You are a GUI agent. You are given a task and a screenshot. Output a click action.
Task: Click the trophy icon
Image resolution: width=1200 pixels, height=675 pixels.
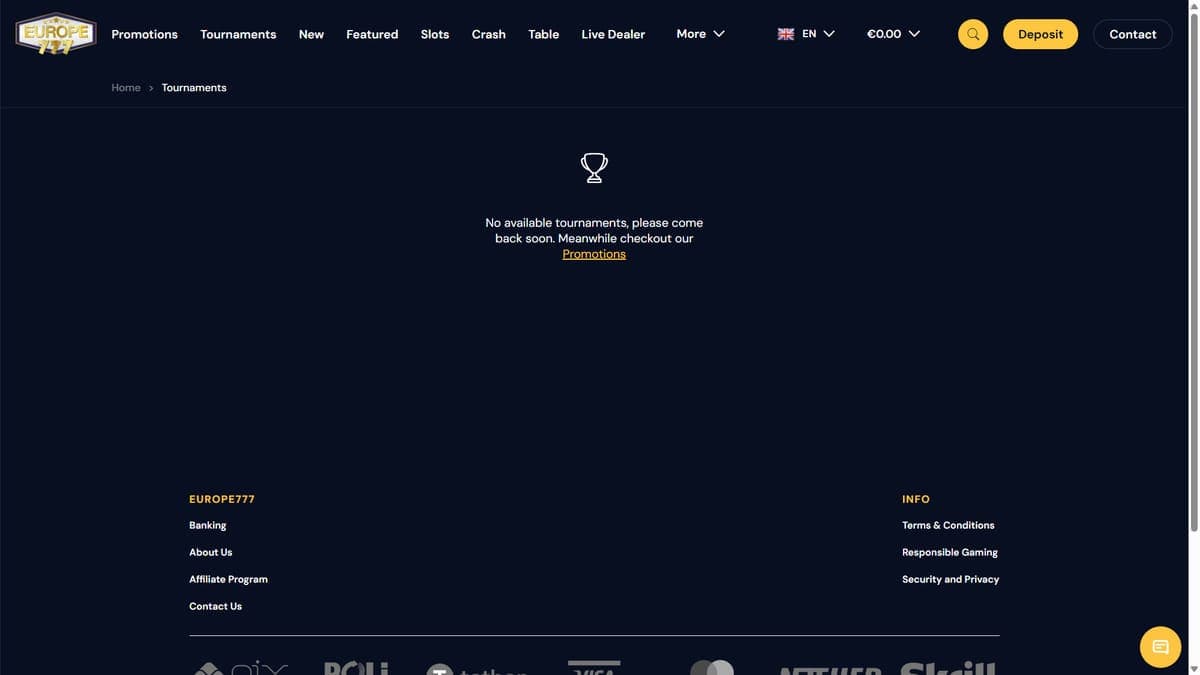tap(594, 167)
